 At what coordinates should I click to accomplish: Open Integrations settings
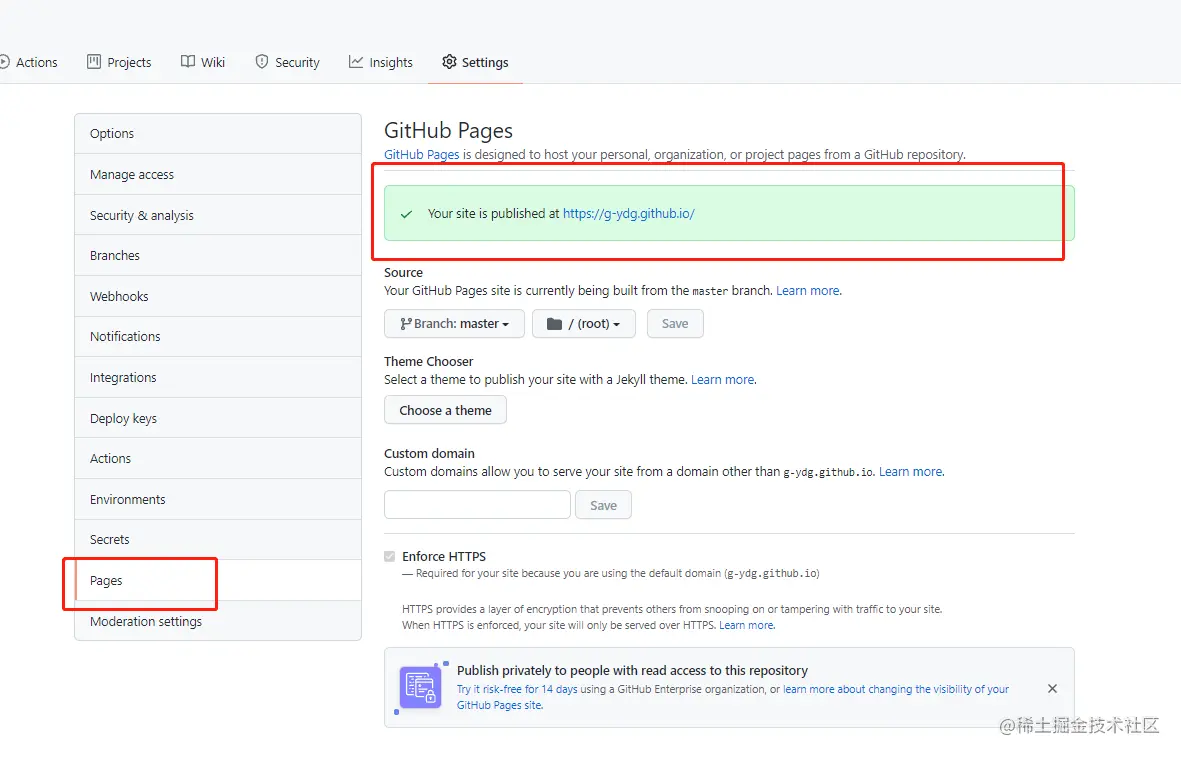click(218, 377)
